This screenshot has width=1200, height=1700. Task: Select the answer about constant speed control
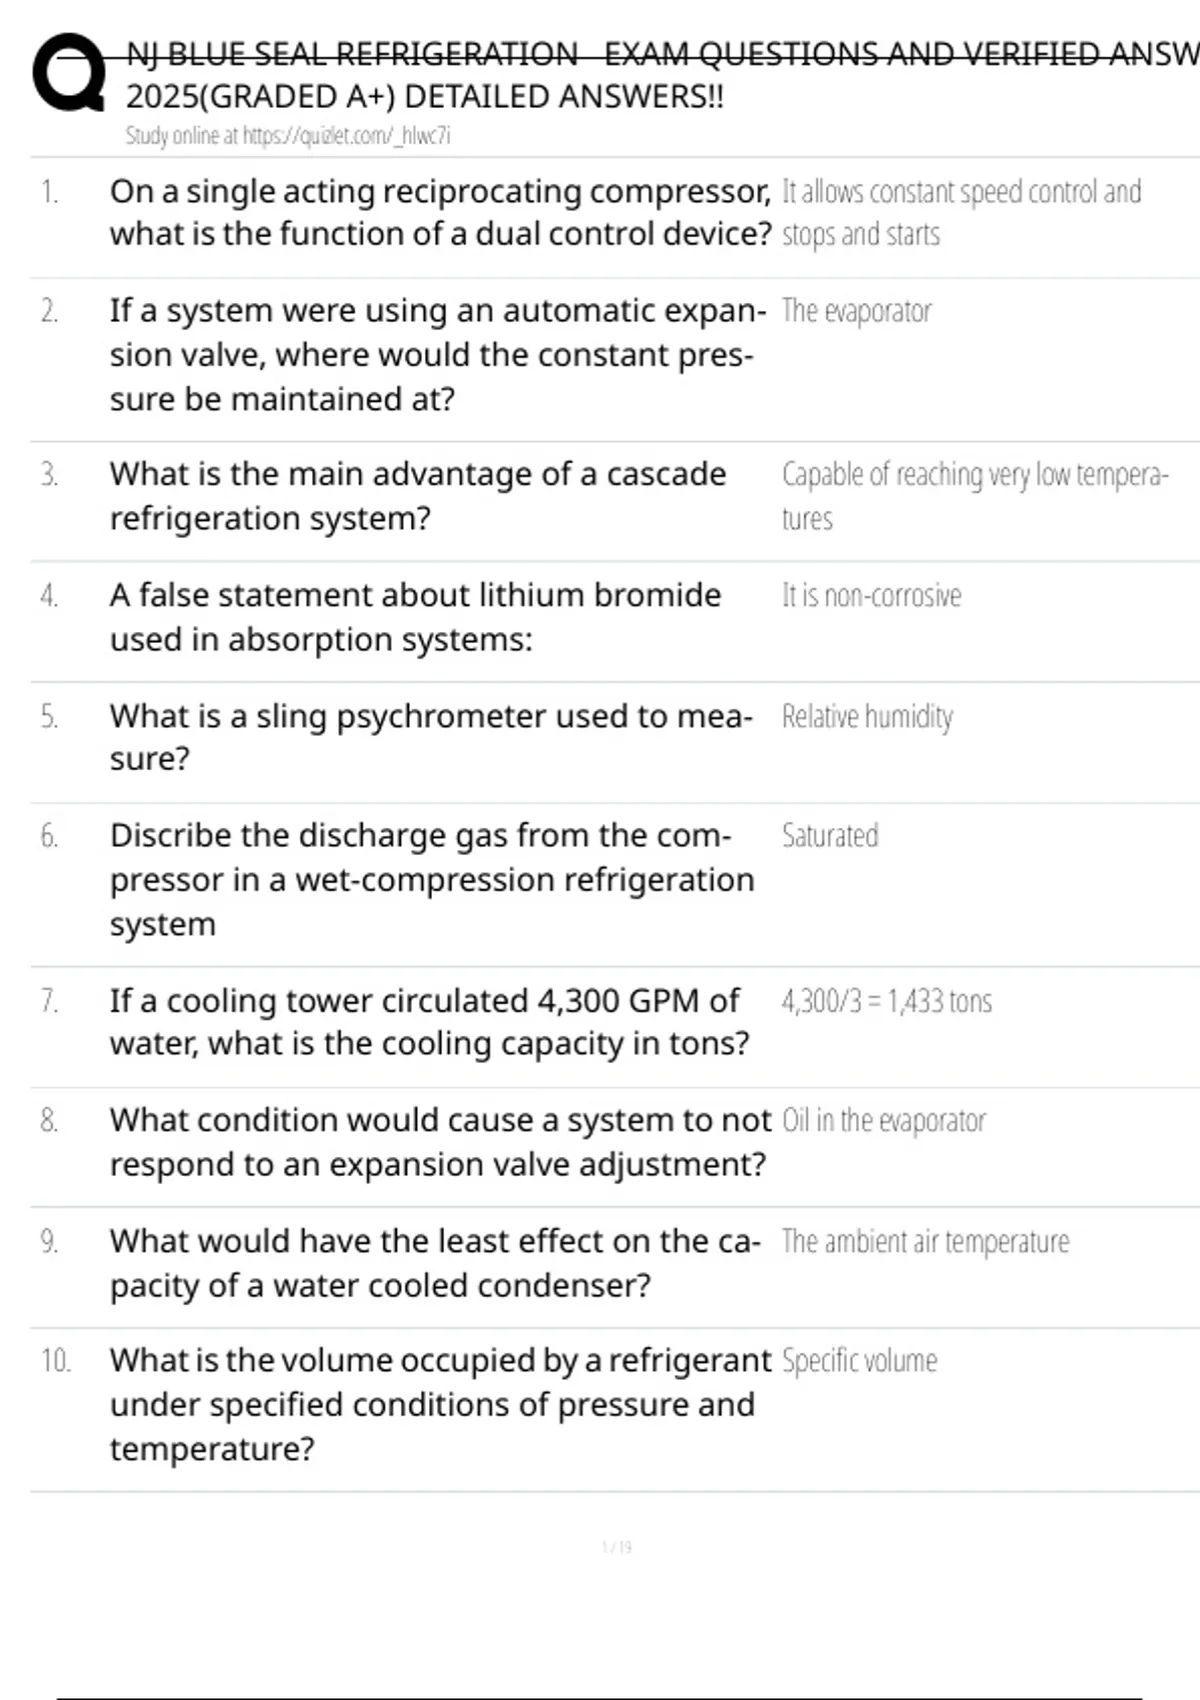(x=960, y=212)
